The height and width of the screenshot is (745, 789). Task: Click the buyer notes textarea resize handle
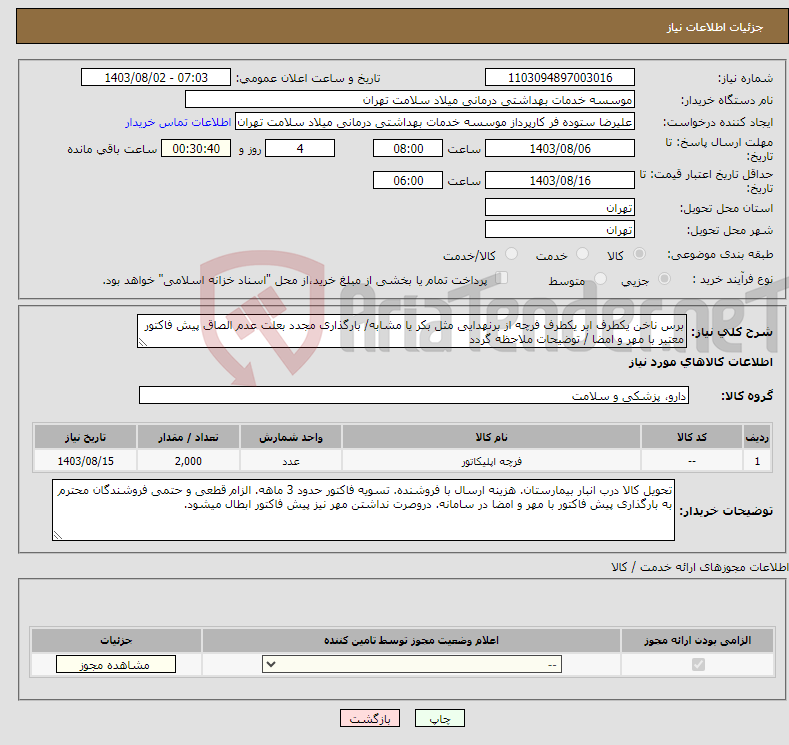point(58,536)
